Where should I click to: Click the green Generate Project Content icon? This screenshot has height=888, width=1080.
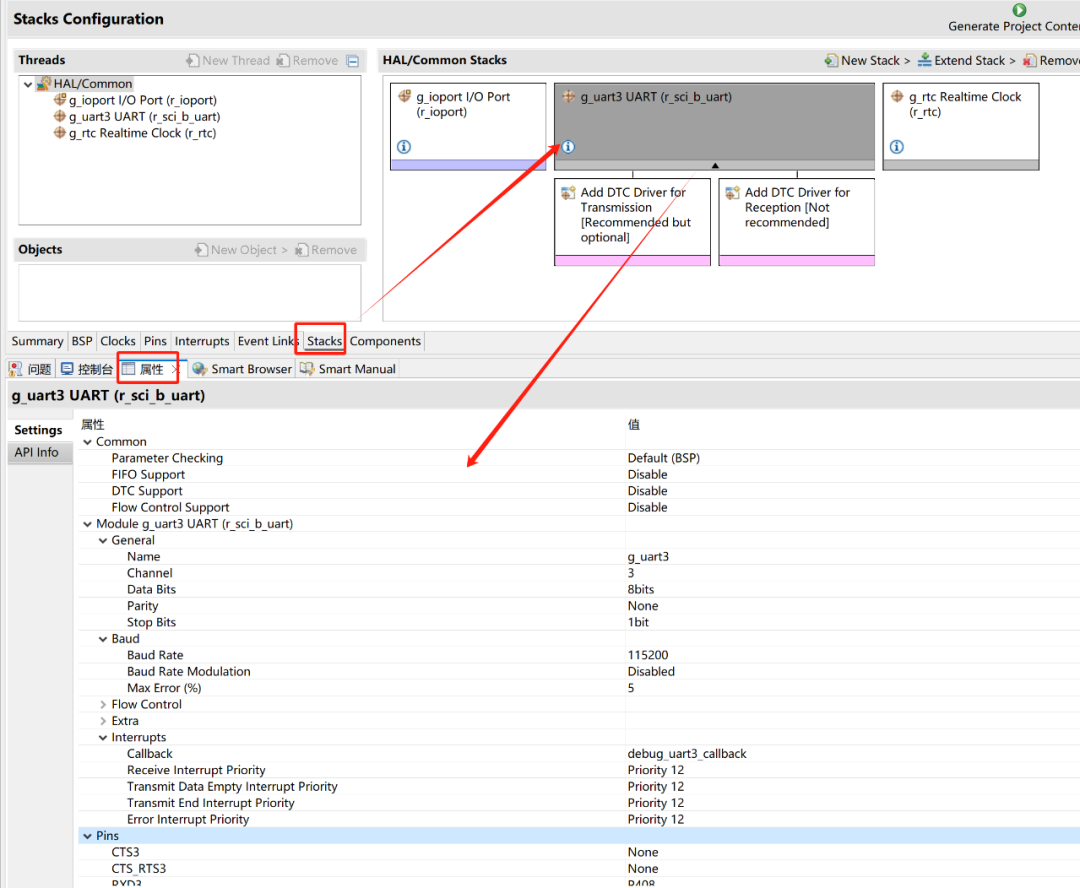click(x=1019, y=10)
